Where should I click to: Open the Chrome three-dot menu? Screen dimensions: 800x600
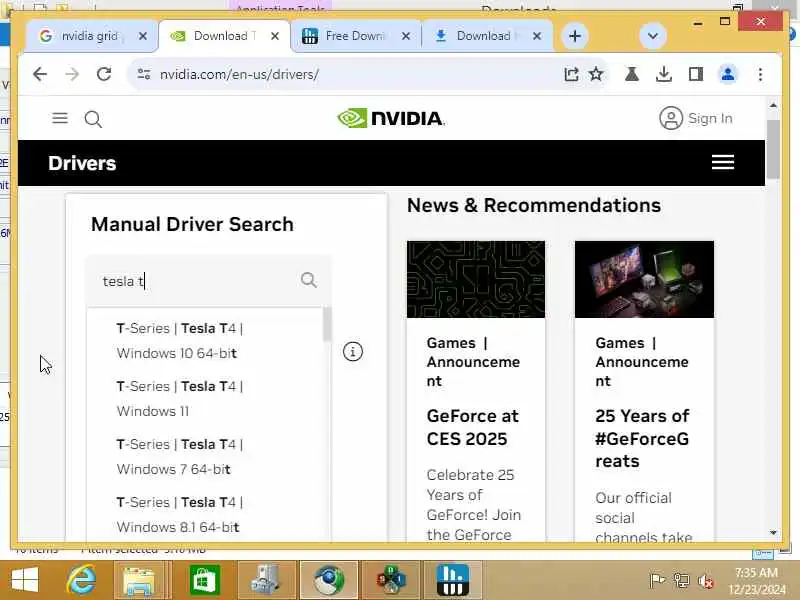point(760,74)
